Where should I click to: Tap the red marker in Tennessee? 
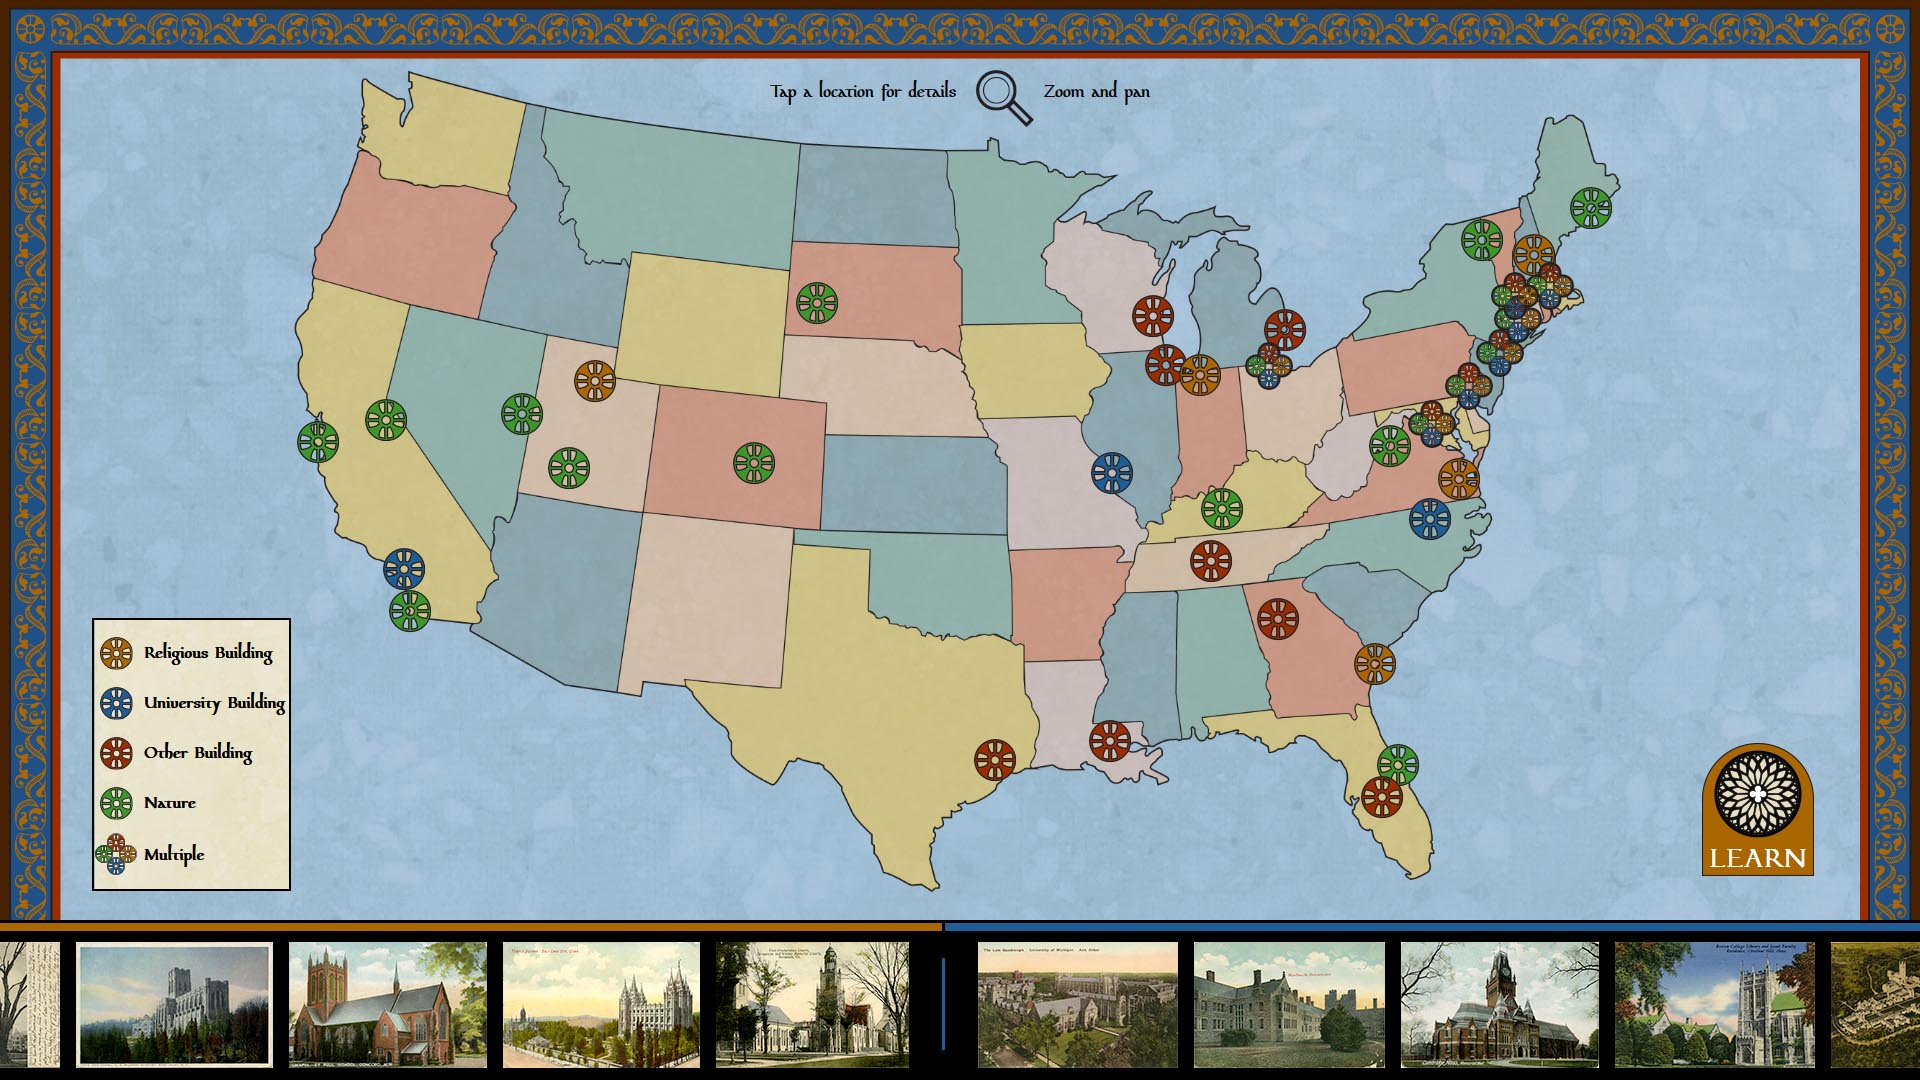(x=1211, y=561)
